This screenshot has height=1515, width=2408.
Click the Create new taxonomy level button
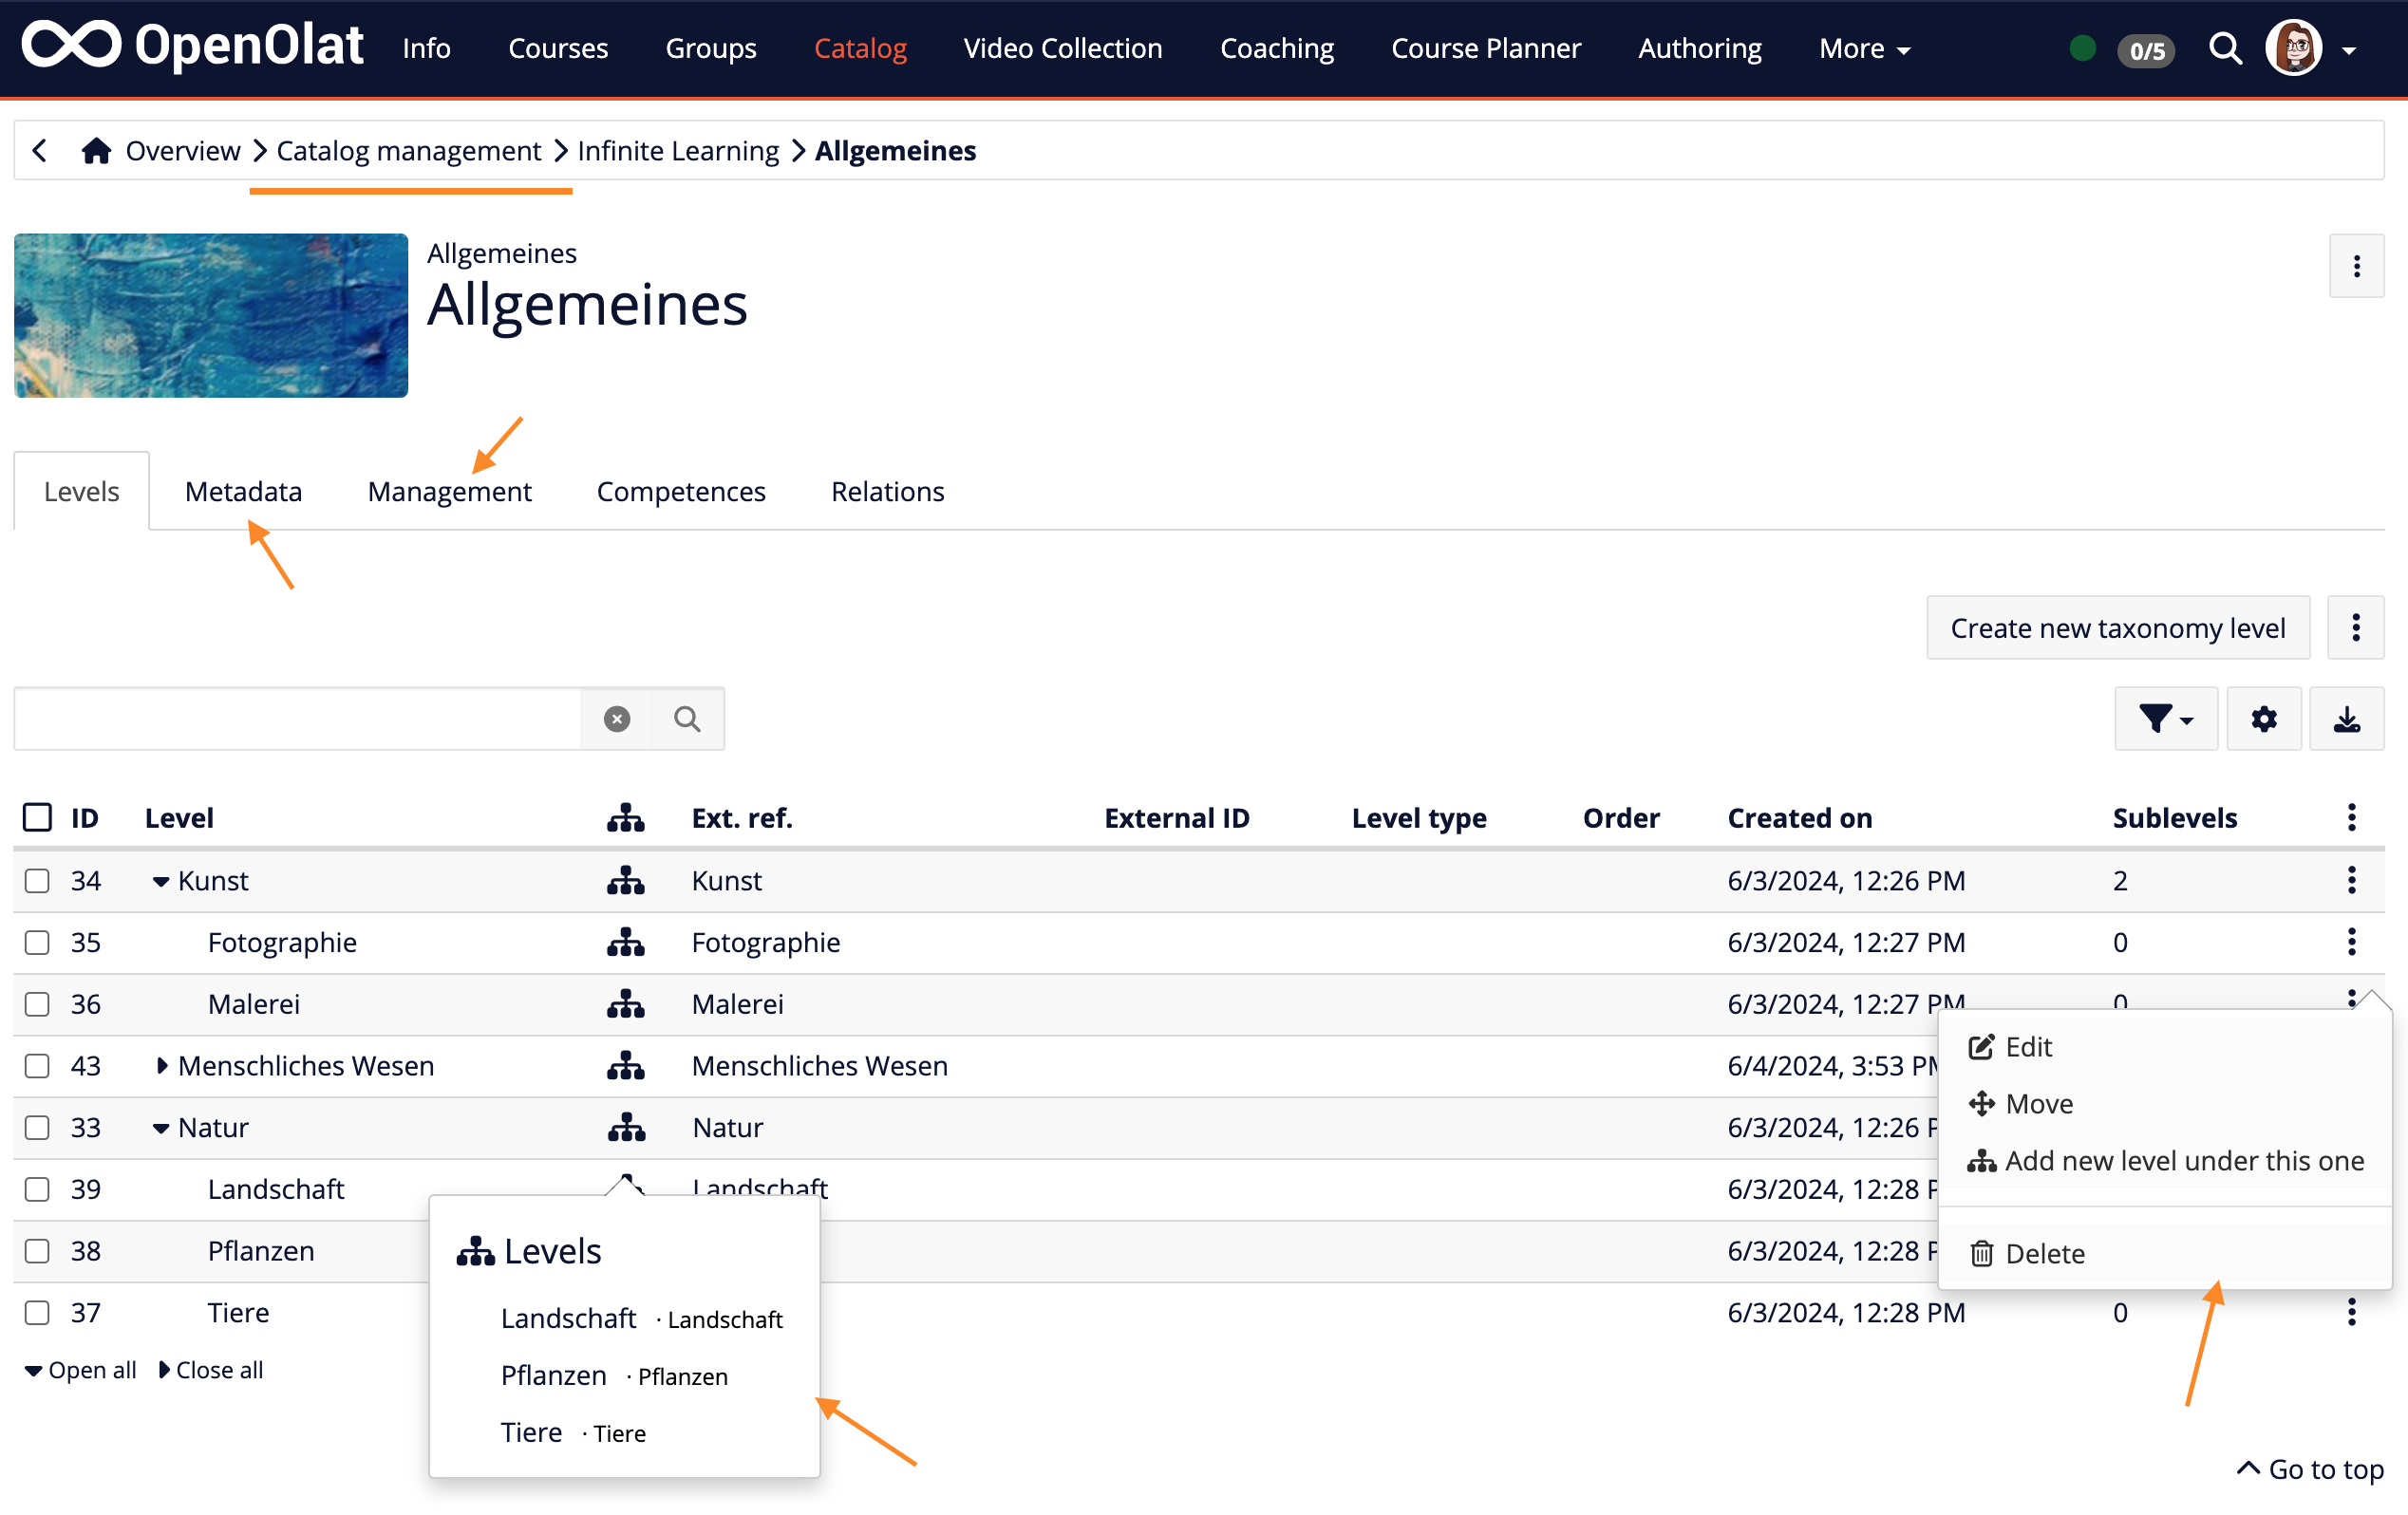point(2118,628)
